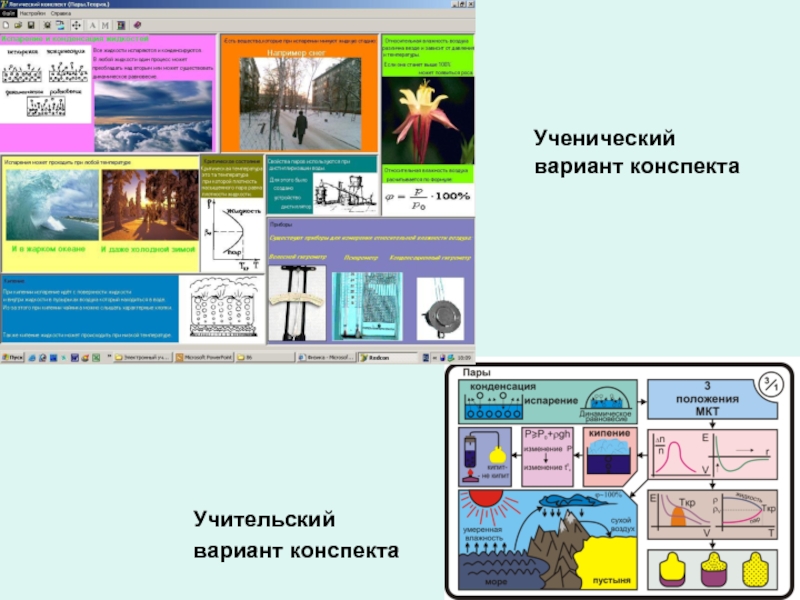Click the distiller device drawing

(346, 194)
